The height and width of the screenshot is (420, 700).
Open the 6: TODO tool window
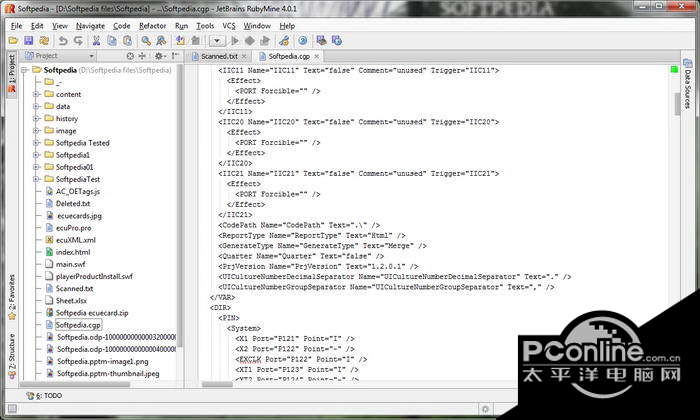[44, 395]
